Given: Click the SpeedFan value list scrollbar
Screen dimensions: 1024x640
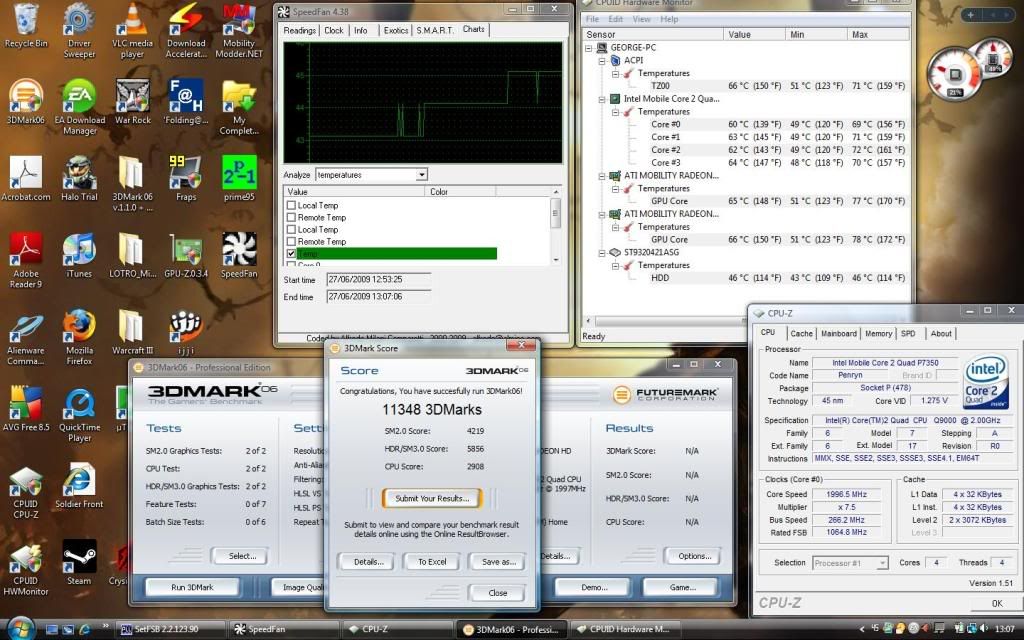Looking at the screenshot, I should point(556,225).
